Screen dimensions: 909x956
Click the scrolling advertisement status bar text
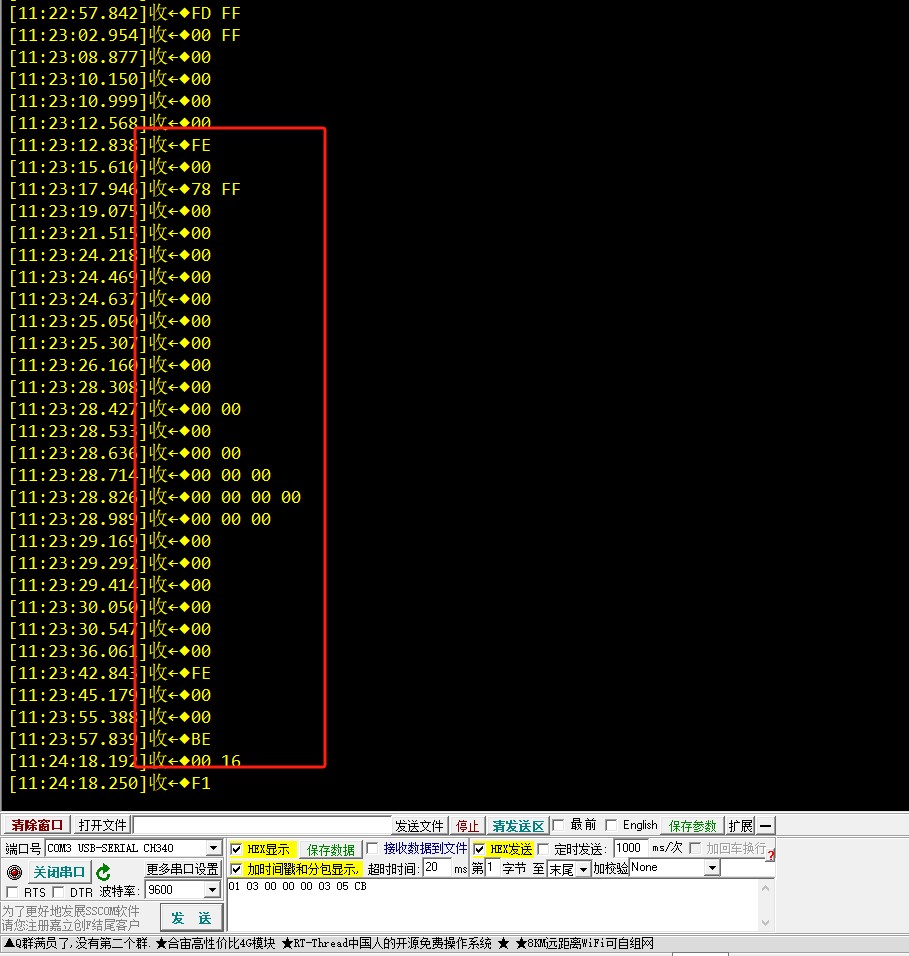point(329,943)
